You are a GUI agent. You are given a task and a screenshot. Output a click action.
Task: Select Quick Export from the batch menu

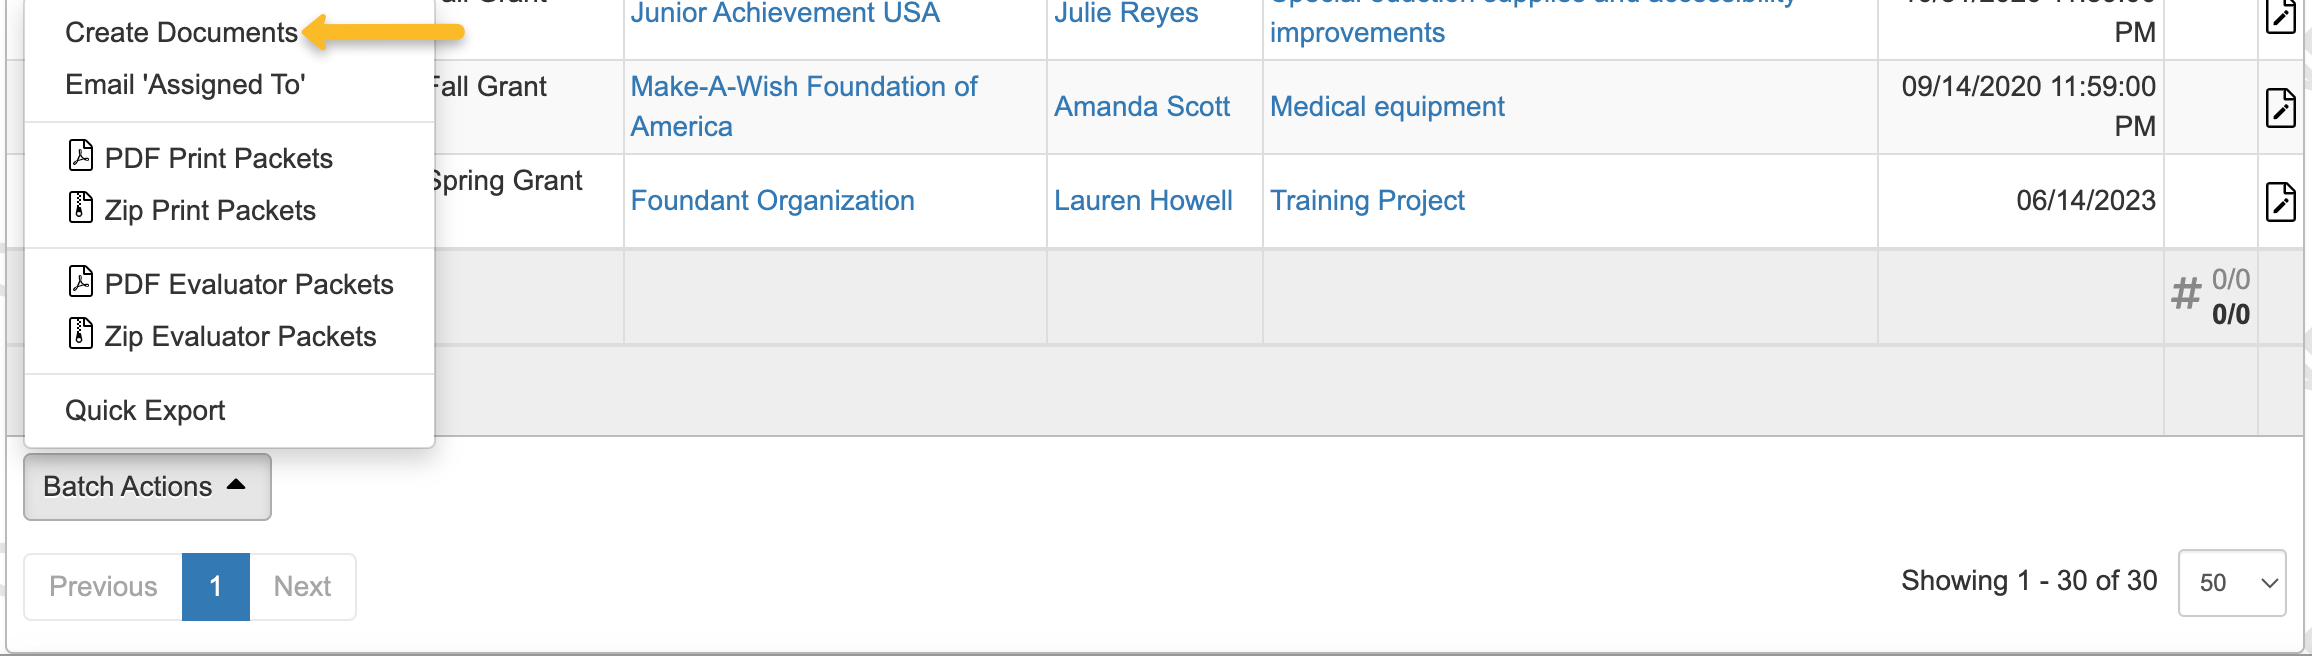coord(145,411)
